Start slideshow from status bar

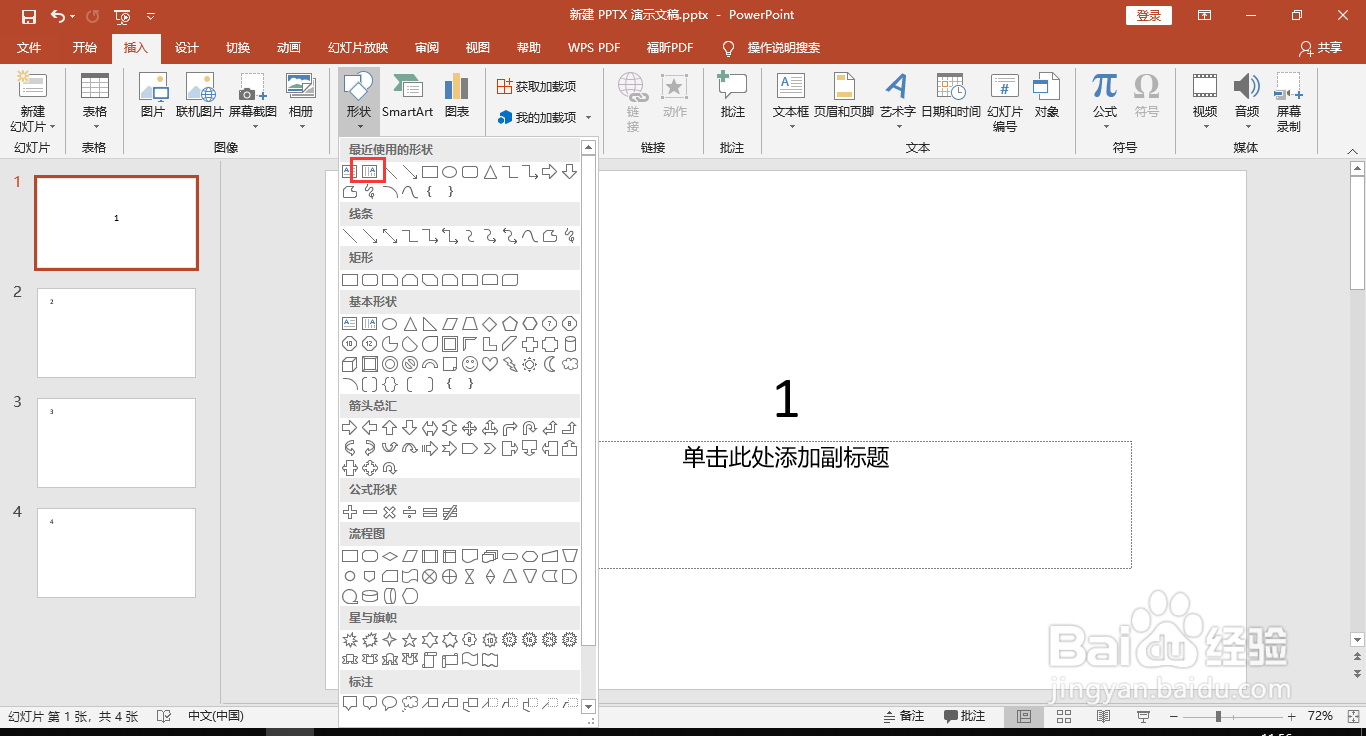pyautogui.click(x=1143, y=716)
